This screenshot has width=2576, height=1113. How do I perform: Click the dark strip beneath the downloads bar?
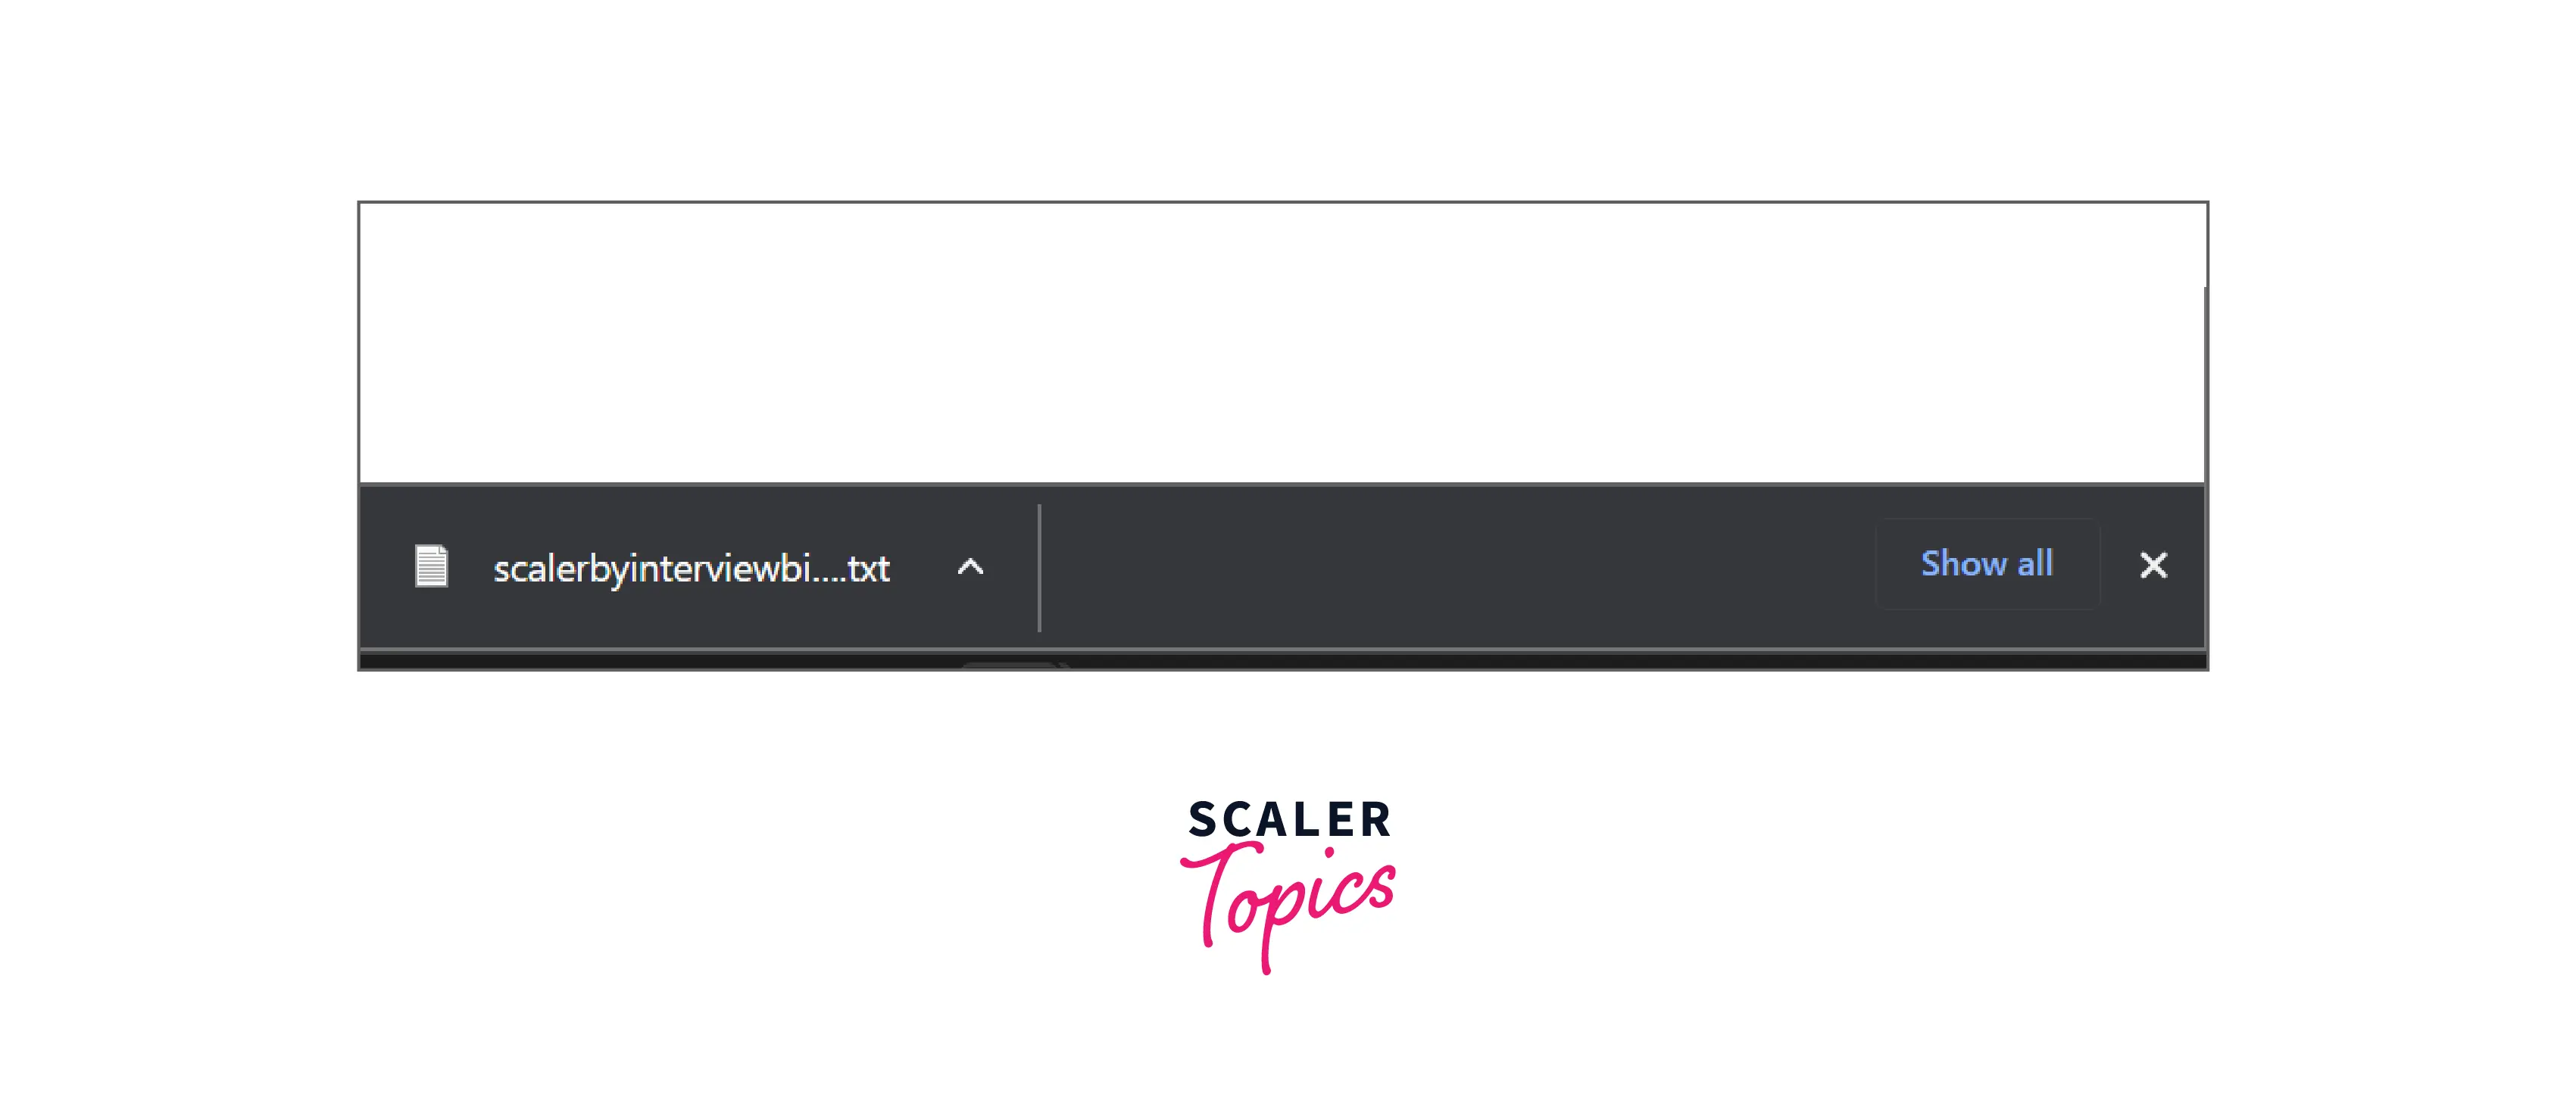click(x=1283, y=660)
